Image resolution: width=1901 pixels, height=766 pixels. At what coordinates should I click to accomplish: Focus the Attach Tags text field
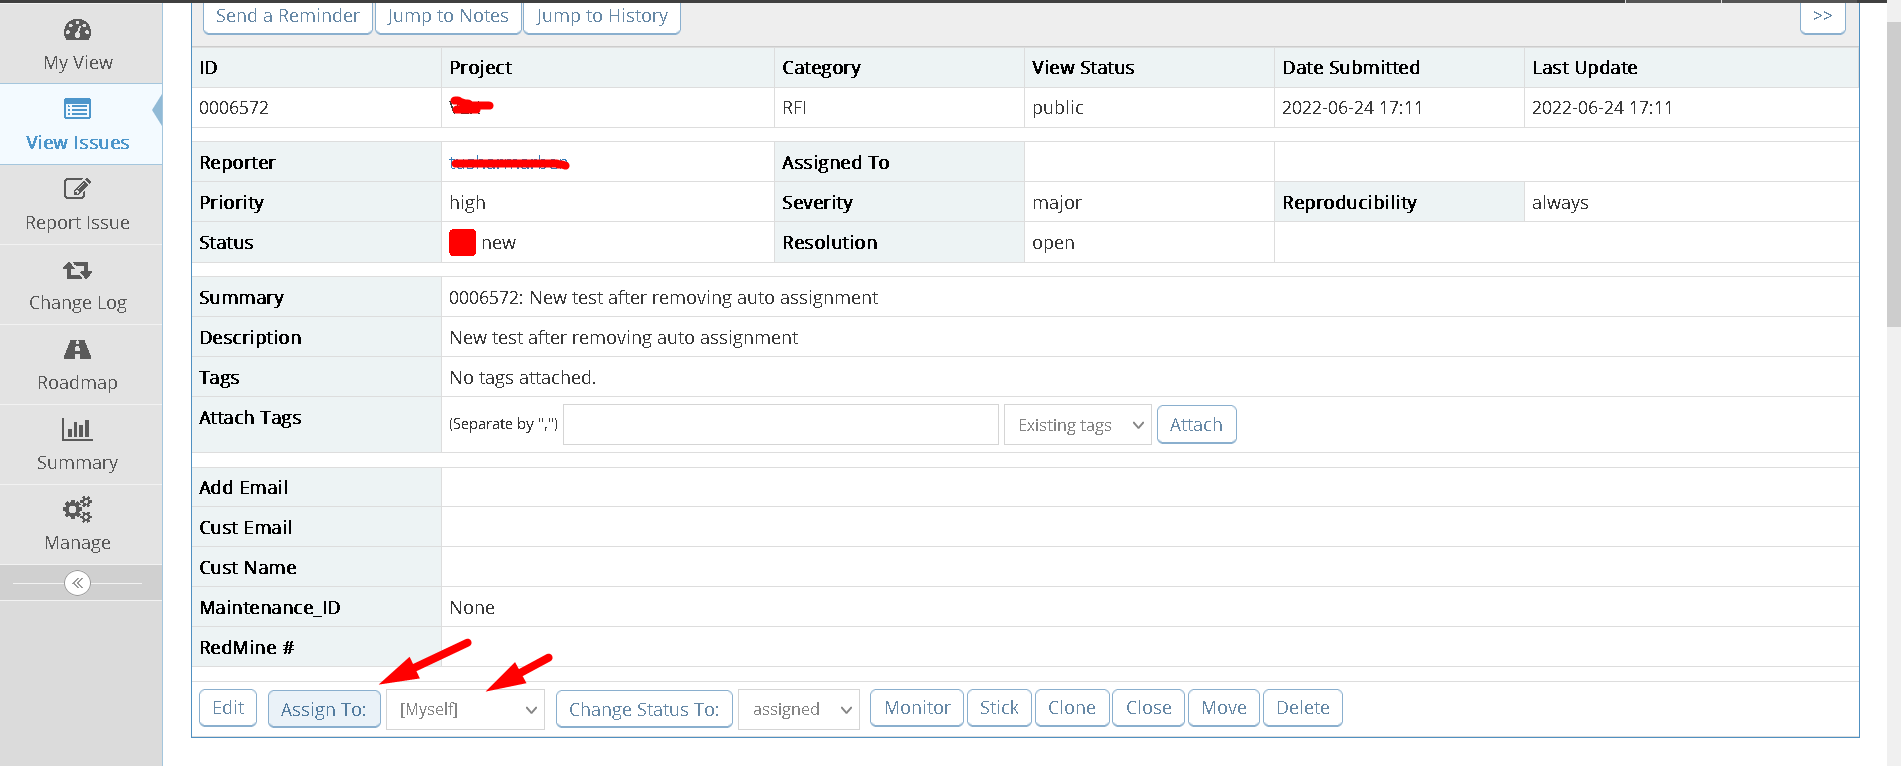[780, 425]
